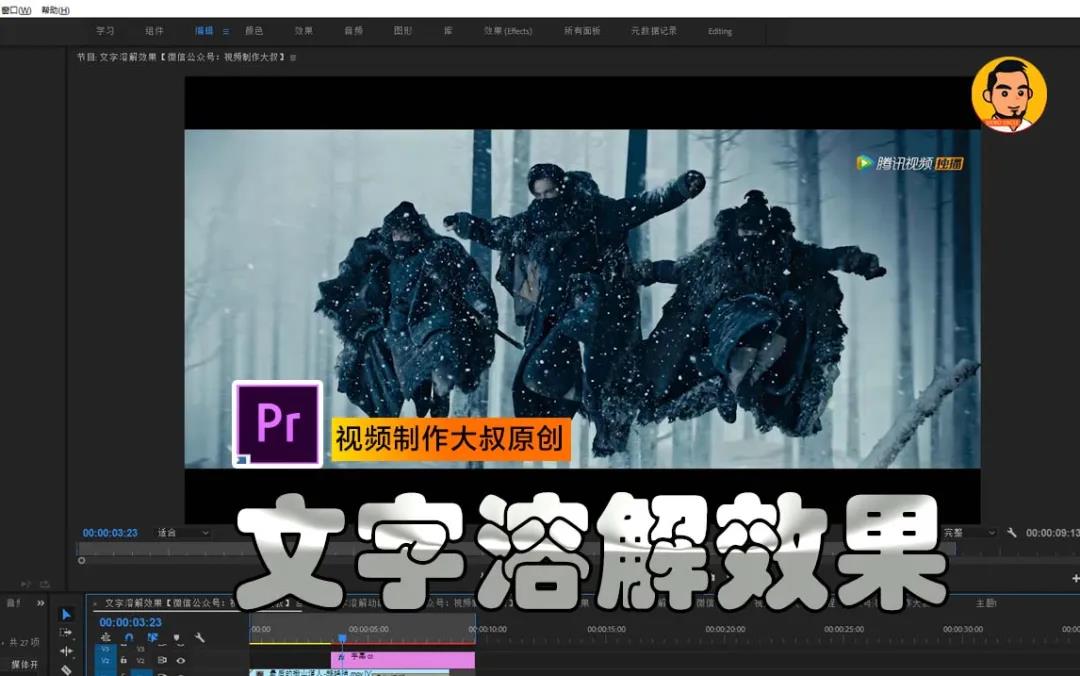Click the program monitor video preview
The height and width of the screenshot is (676, 1080).
[x=582, y=298]
